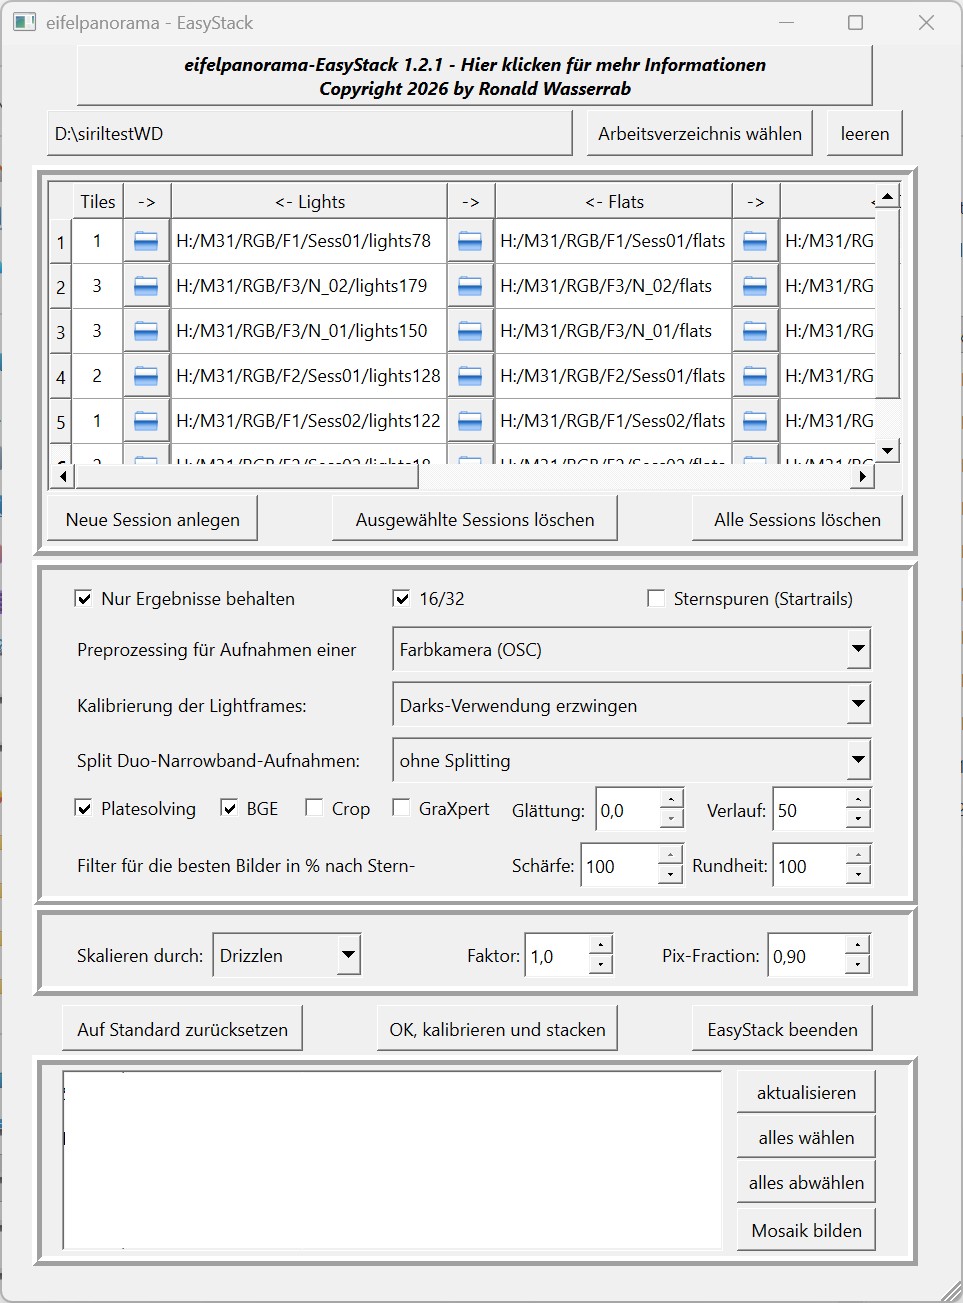Click the Flats folder icon in row 2
This screenshot has height=1303, width=963.
coord(470,286)
